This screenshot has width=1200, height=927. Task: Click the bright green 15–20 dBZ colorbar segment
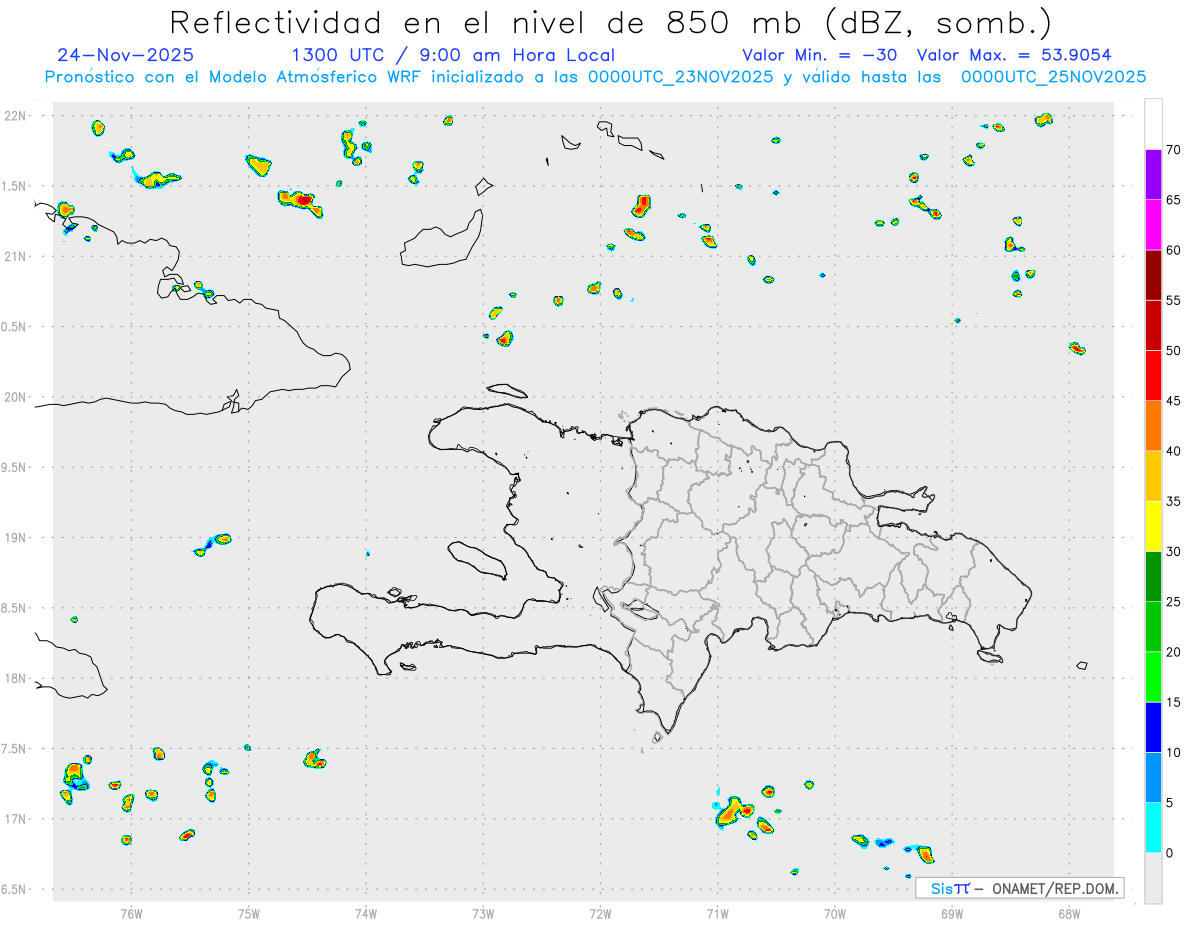pyautogui.click(x=1153, y=677)
